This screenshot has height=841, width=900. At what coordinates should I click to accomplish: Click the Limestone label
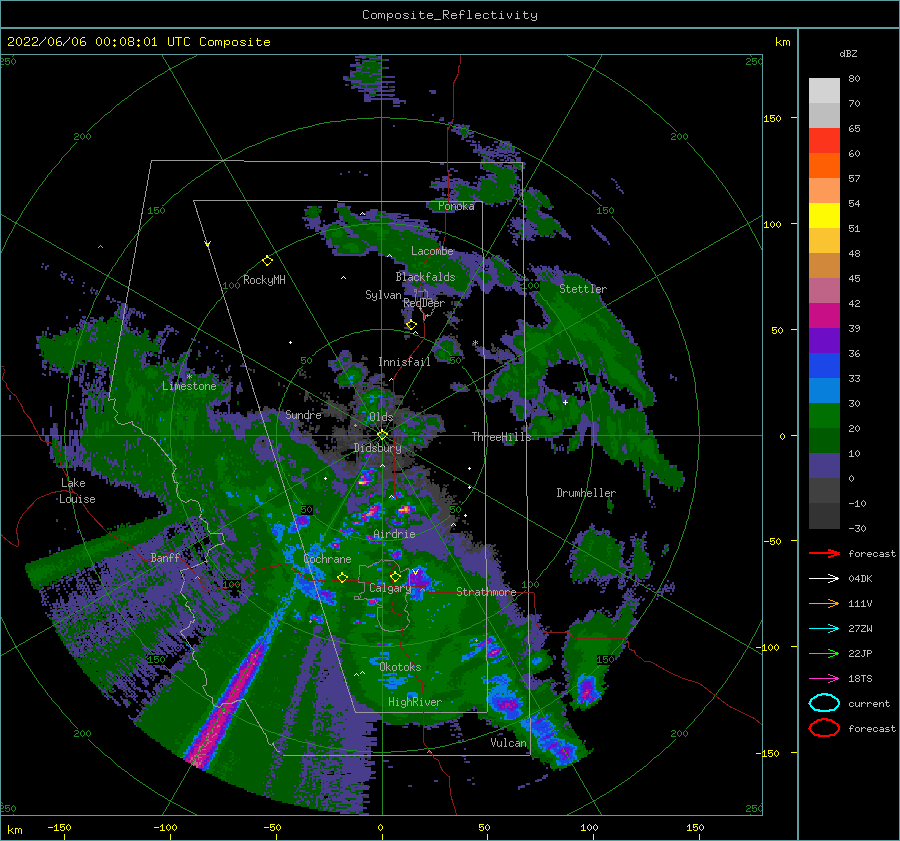click(x=189, y=386)
